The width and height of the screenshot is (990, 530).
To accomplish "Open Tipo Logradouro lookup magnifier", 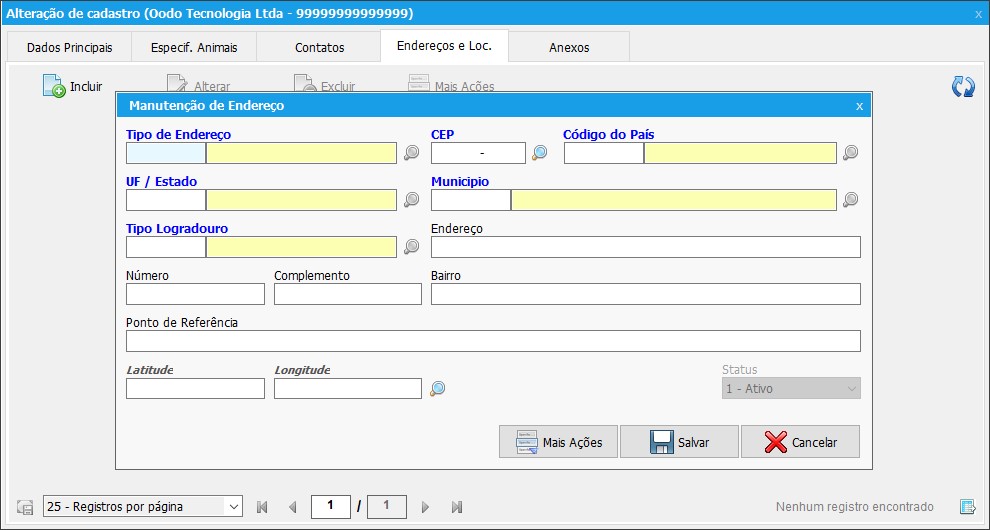I will pyautogui.click(x=412, y=246).
